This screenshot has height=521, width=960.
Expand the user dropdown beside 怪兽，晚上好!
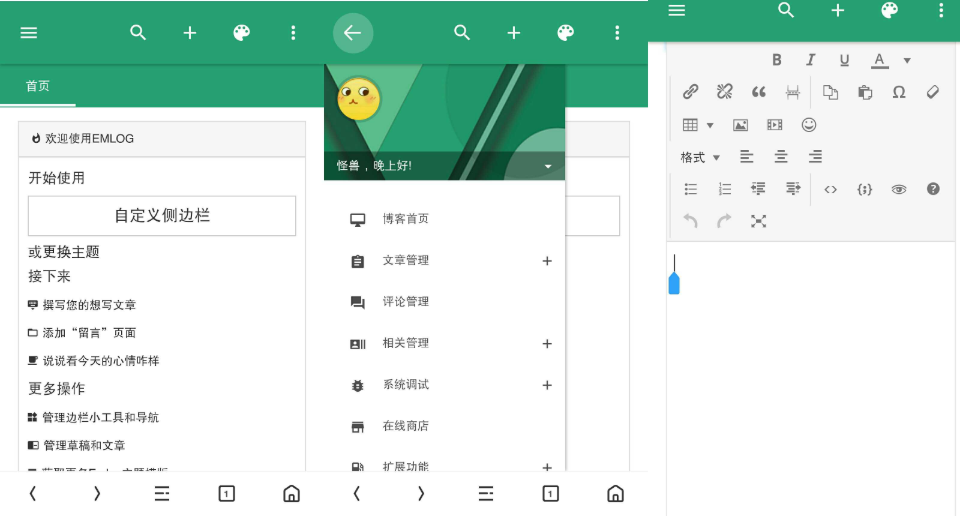(548, 166)
